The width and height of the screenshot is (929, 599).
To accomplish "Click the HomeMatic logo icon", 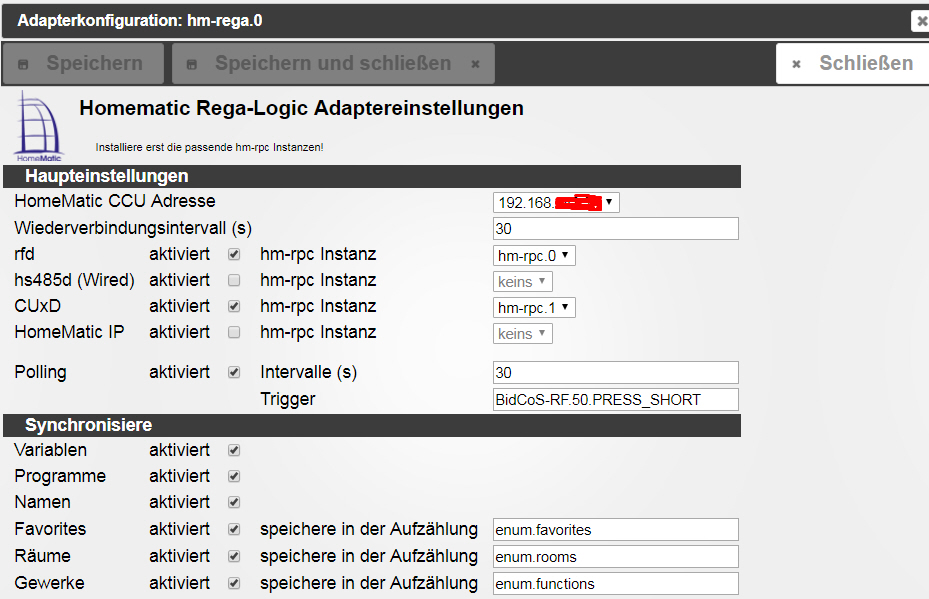I will click(x=38, y=127).
